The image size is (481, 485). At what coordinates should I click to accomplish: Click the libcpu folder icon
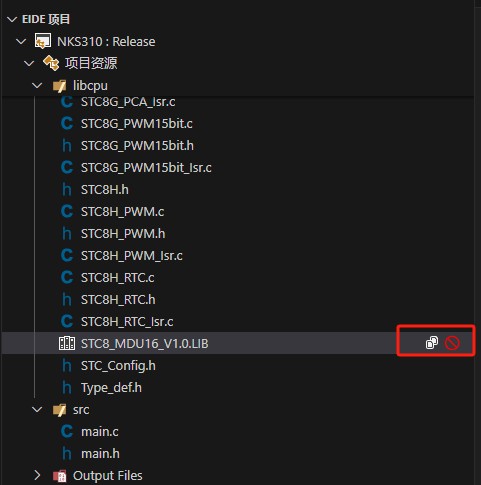click(59, 86)
